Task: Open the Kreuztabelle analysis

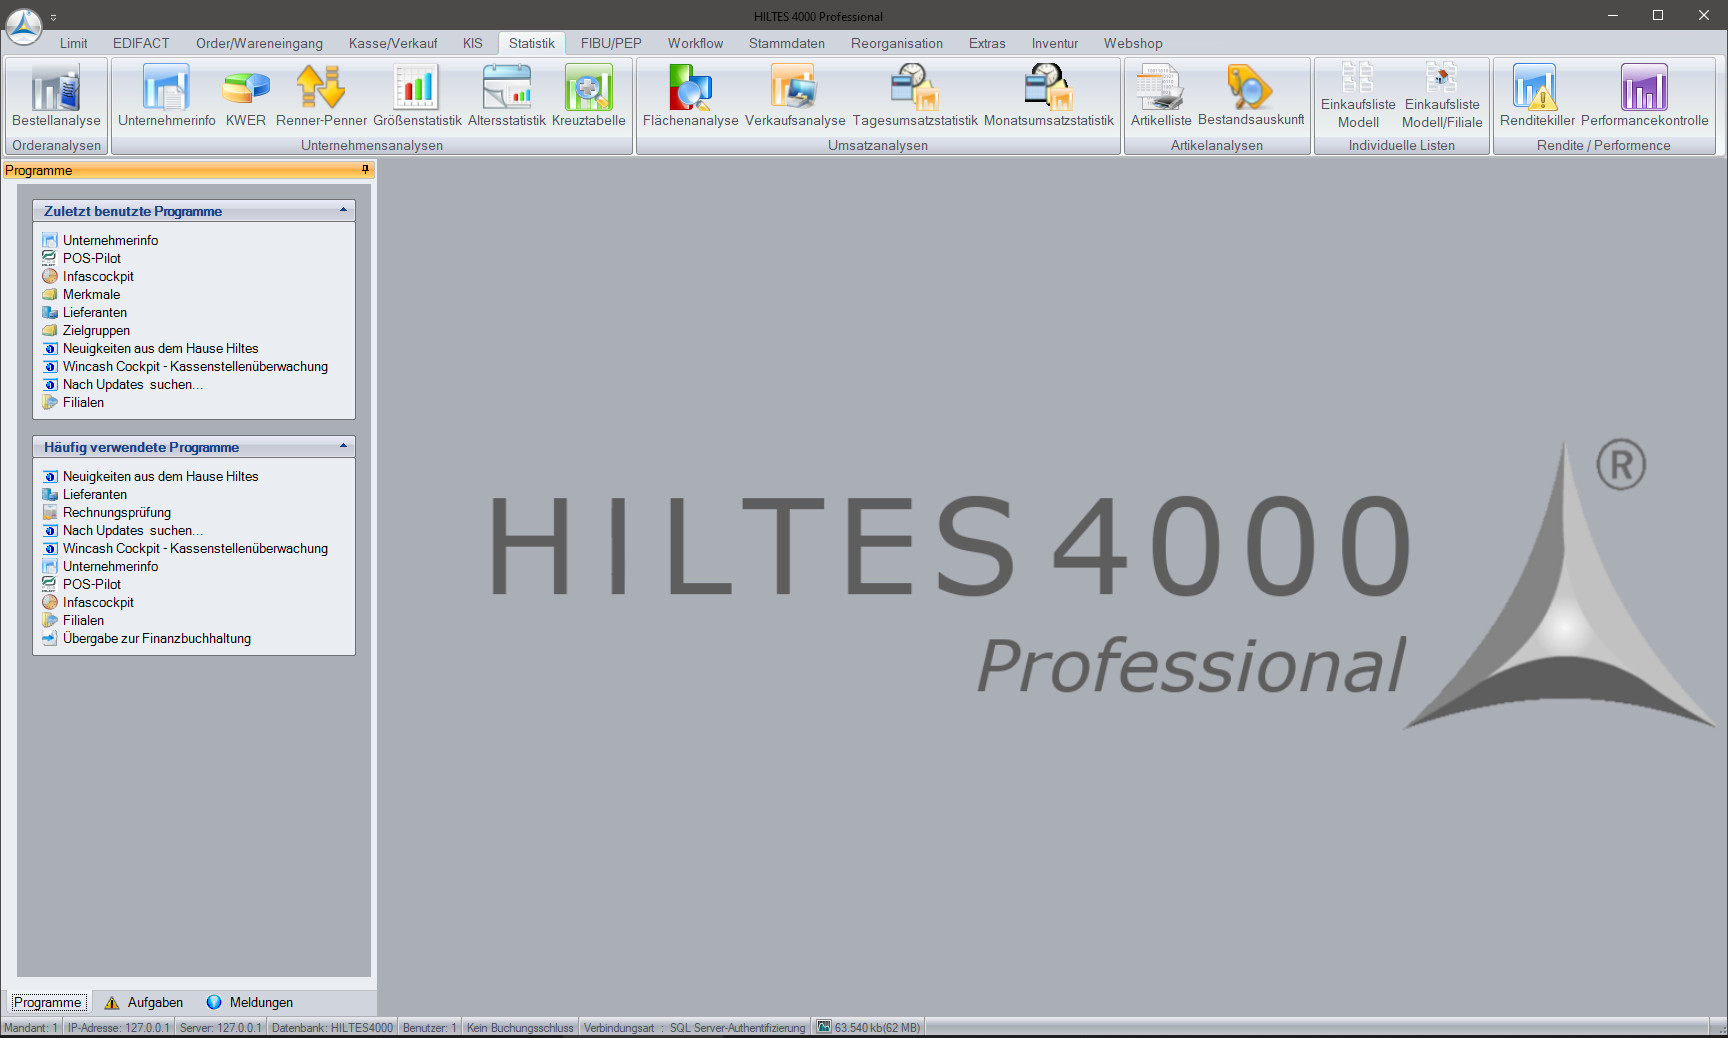Action: tap(589, 97)
